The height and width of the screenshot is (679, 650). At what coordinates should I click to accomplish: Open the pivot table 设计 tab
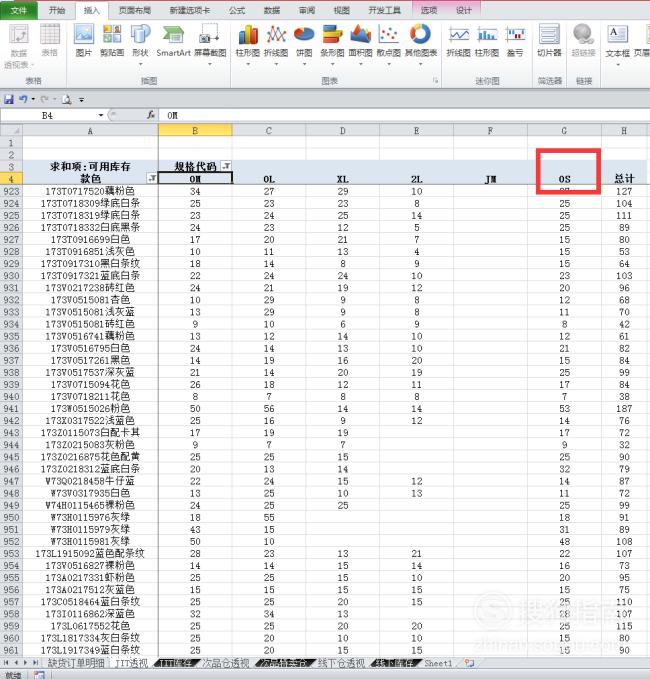click(464, 10)
